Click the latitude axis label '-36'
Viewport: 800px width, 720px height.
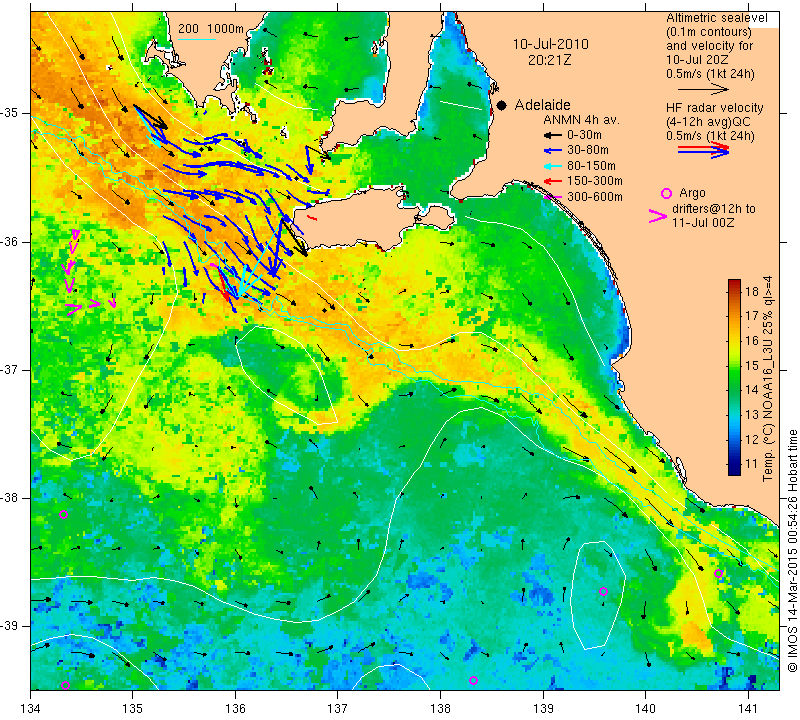pos(10,241)
